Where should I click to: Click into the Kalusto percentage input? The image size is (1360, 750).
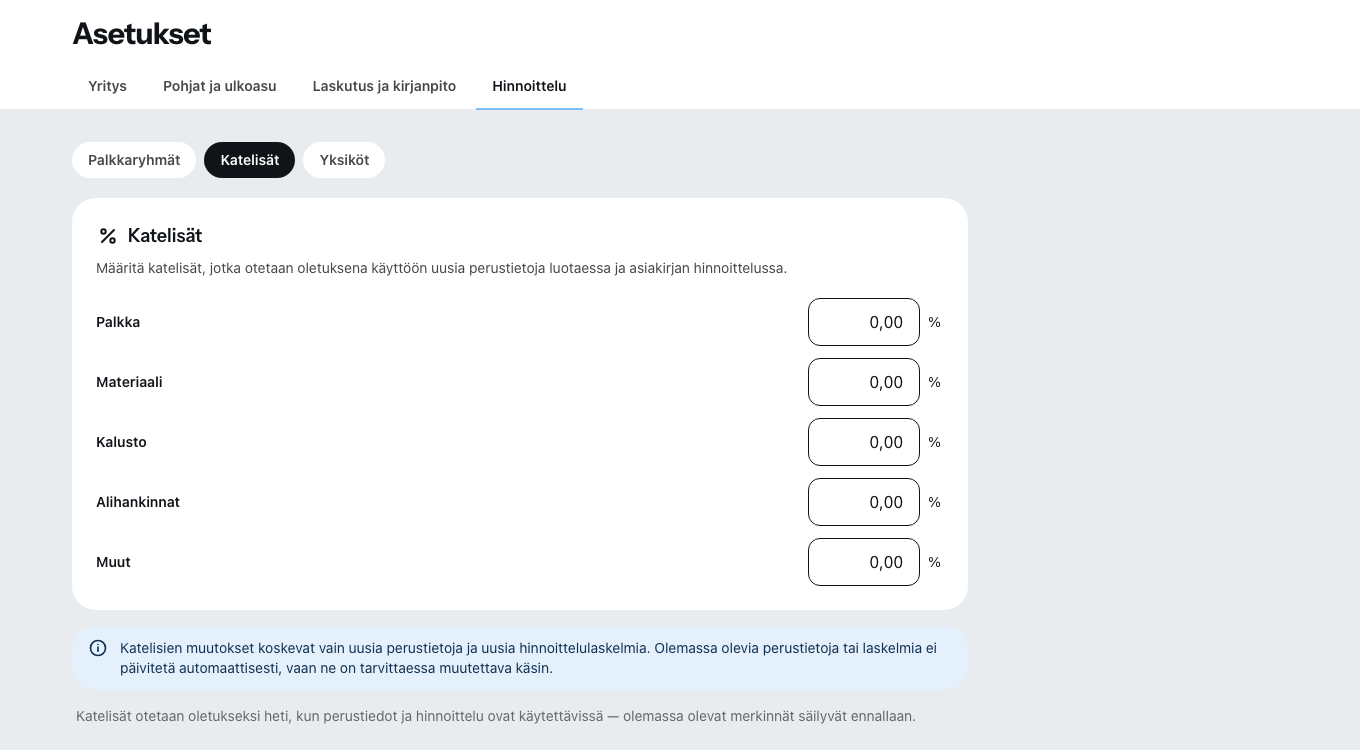click(x=864, y=442)
